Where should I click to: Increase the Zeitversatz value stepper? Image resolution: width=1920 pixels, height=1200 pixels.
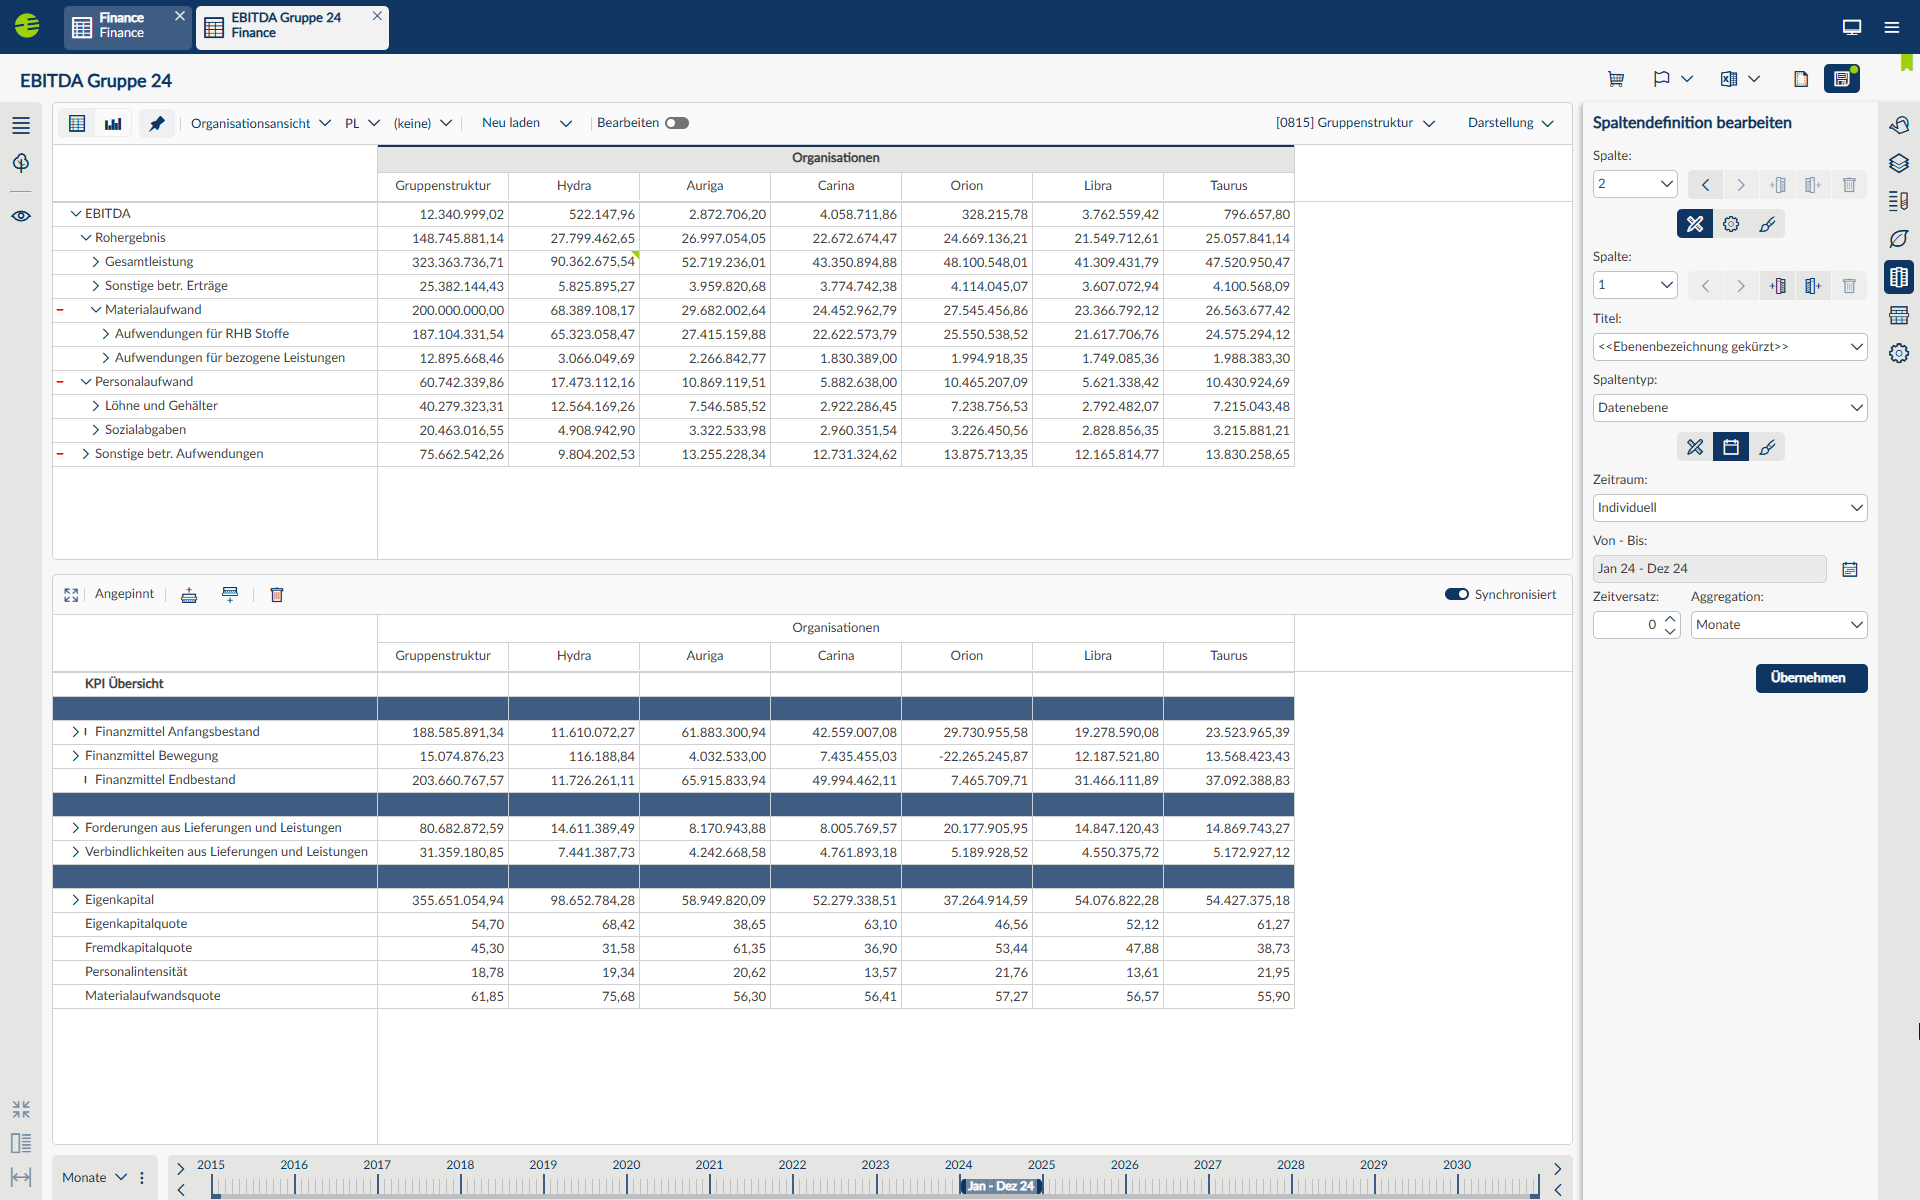click(1670, 619)
